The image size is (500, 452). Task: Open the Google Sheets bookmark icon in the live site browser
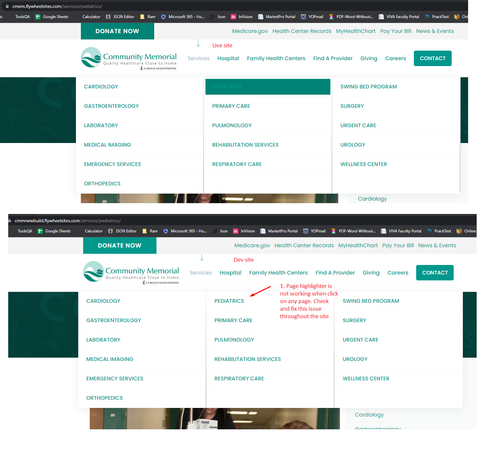pos(38,17)
